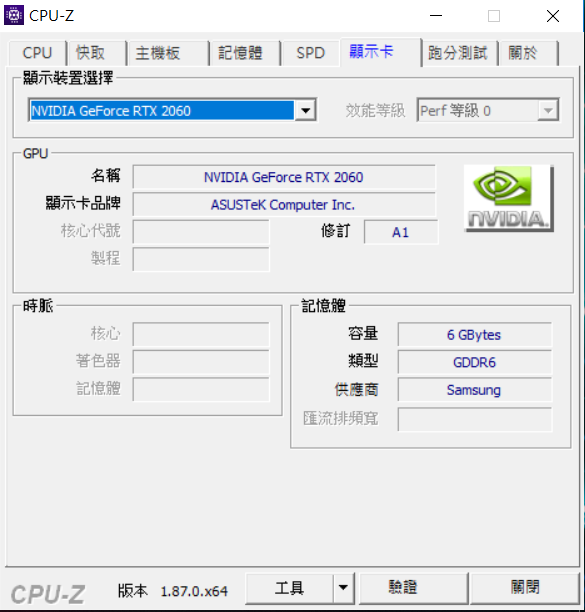
Task: Click the empty 著色器 clock field
Action: (201, 362)
